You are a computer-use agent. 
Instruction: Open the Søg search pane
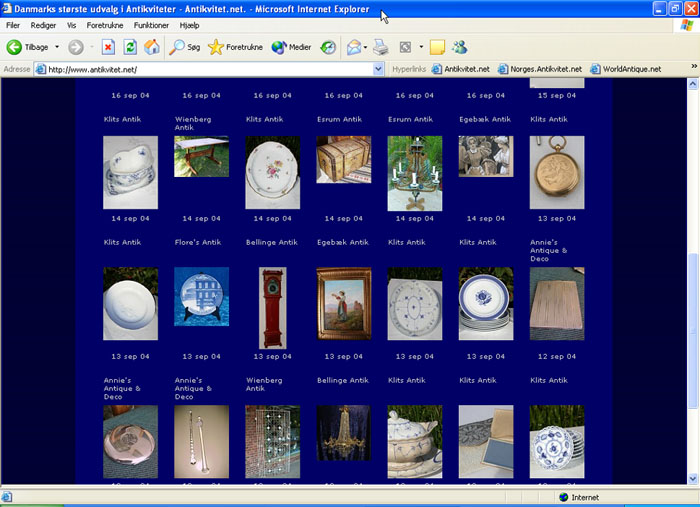pyautogui.click(x=185, y=47)
